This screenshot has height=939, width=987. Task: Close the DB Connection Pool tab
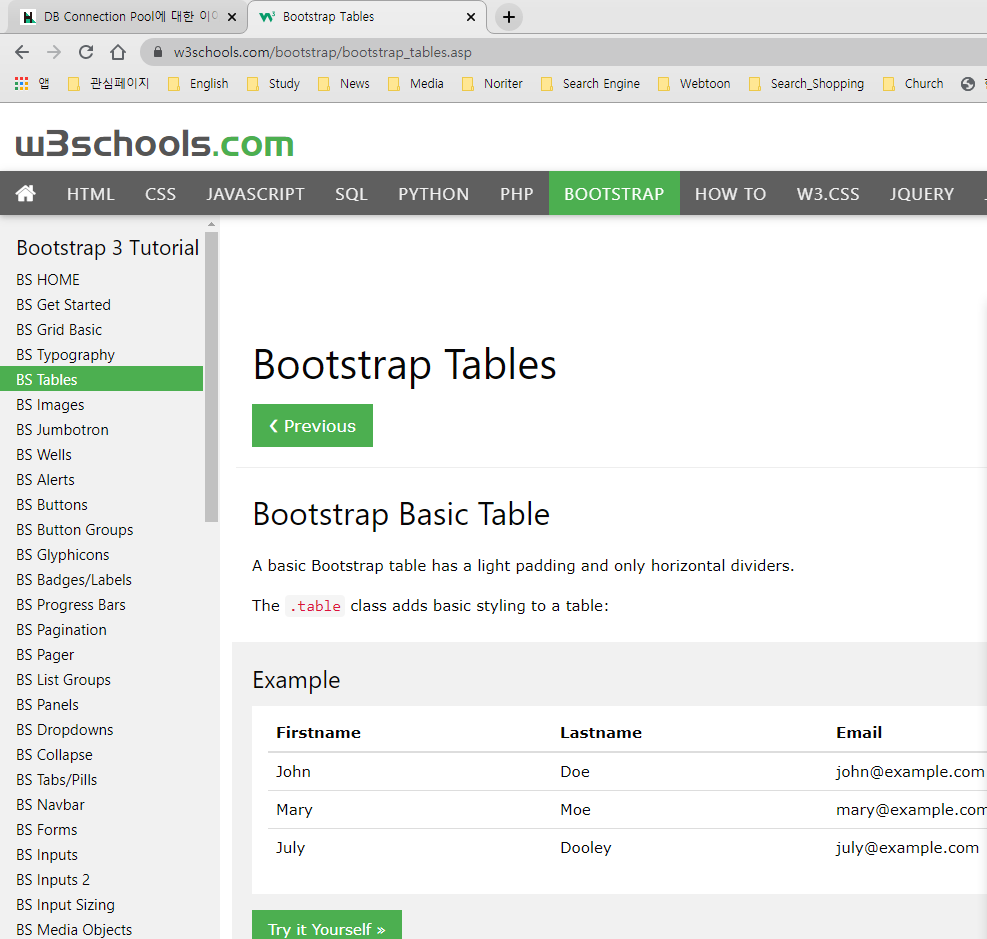pos(232,17)
